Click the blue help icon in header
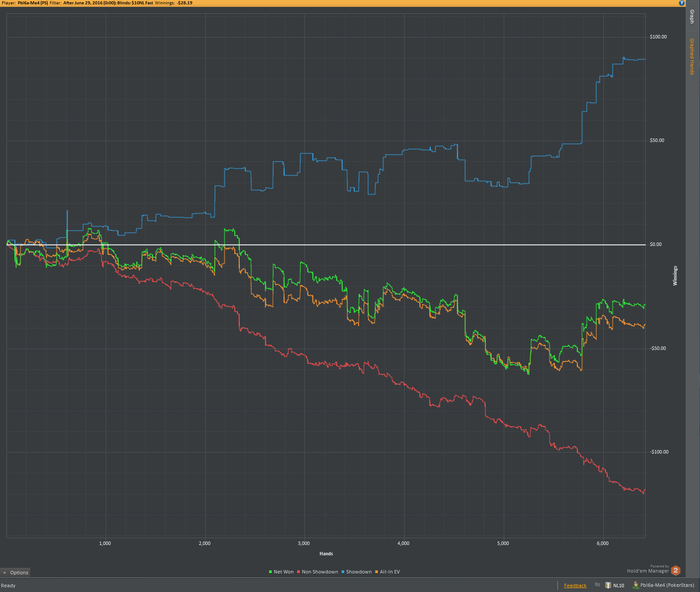 coord(682,3)
